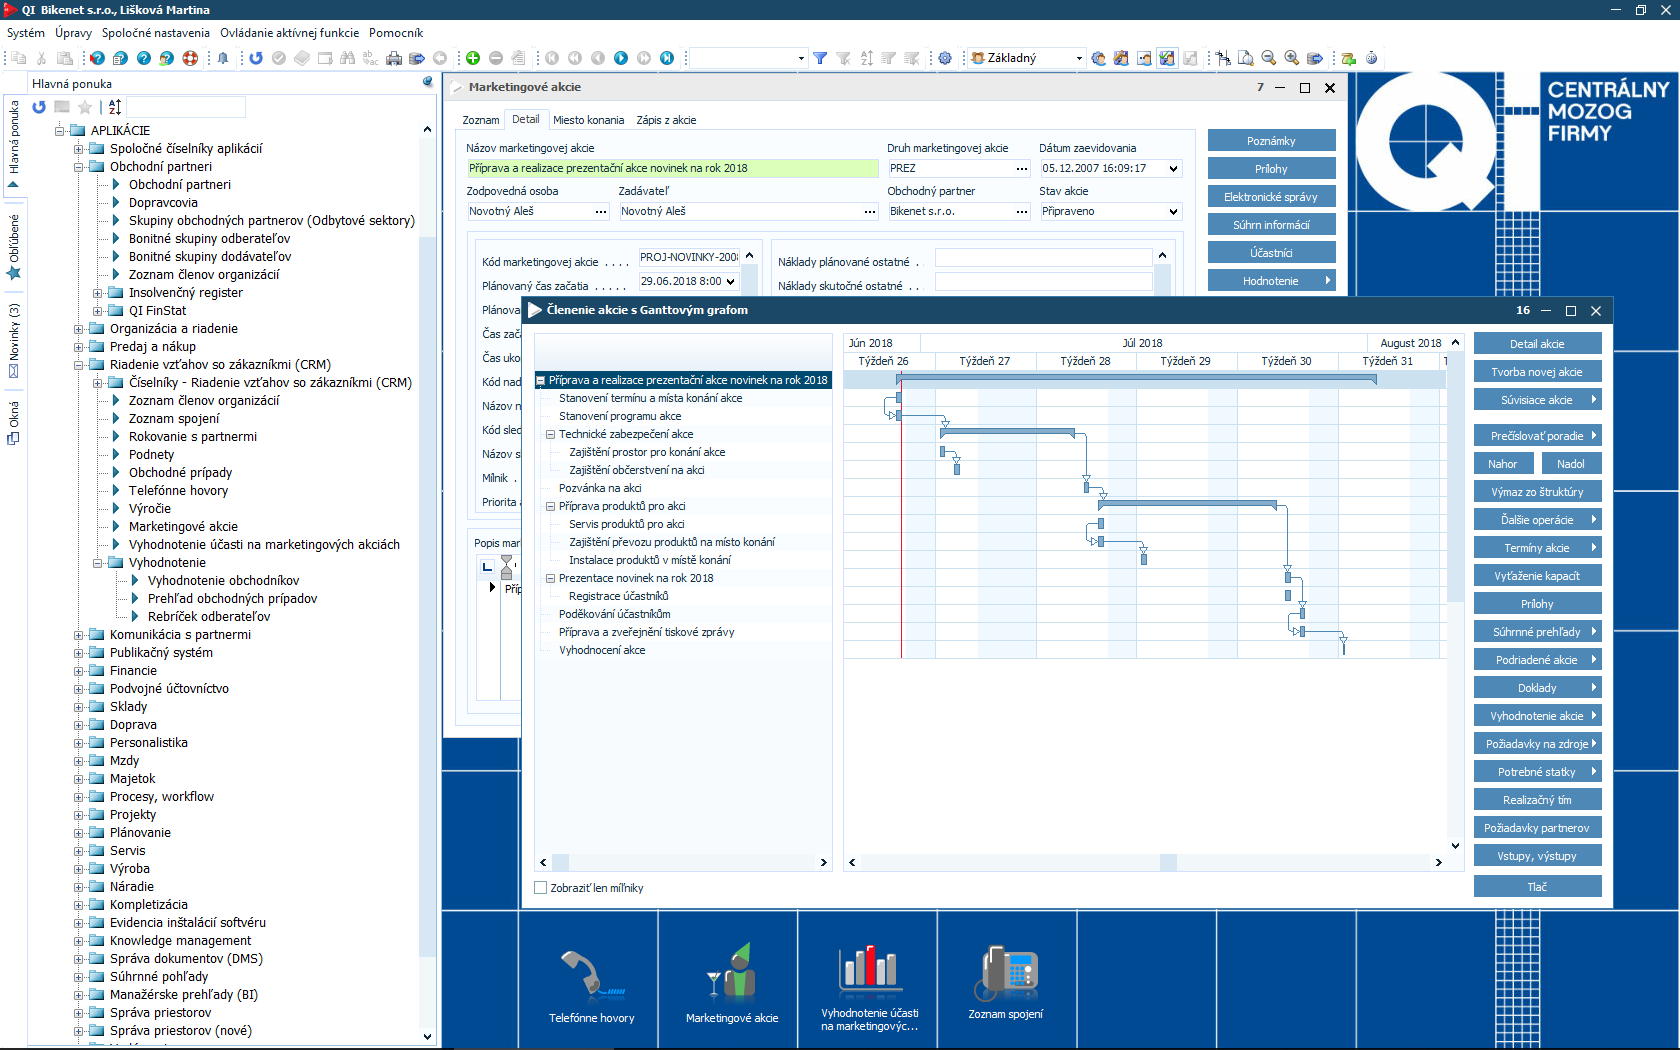This screenshot has height=1050, width=1680.
Task: Click the Tvorba novej akcie button
Action: (x=1537, y=372)
